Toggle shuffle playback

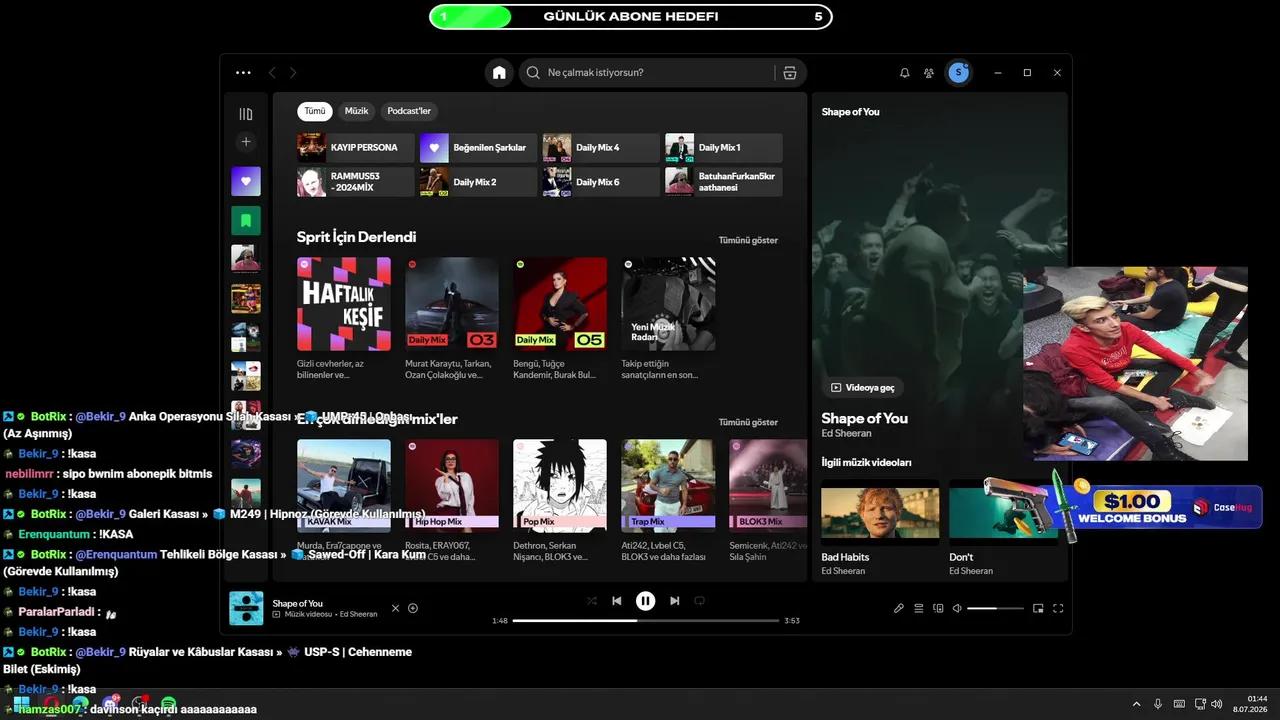click(592, 601)
